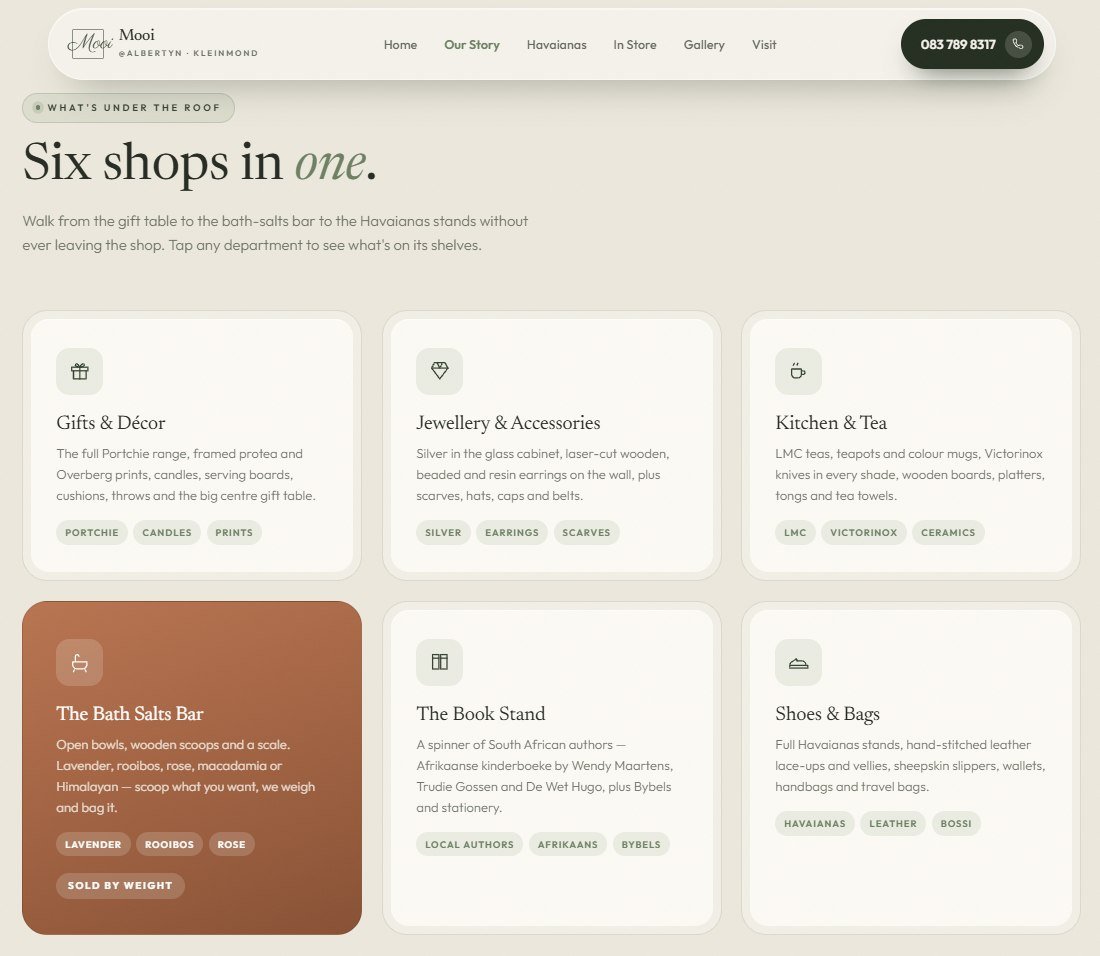Click the HAVAIANAS tag on Shoes card
Image resolution: width=1100 pixels, height=956 pixels.
(x=814, y=823)
